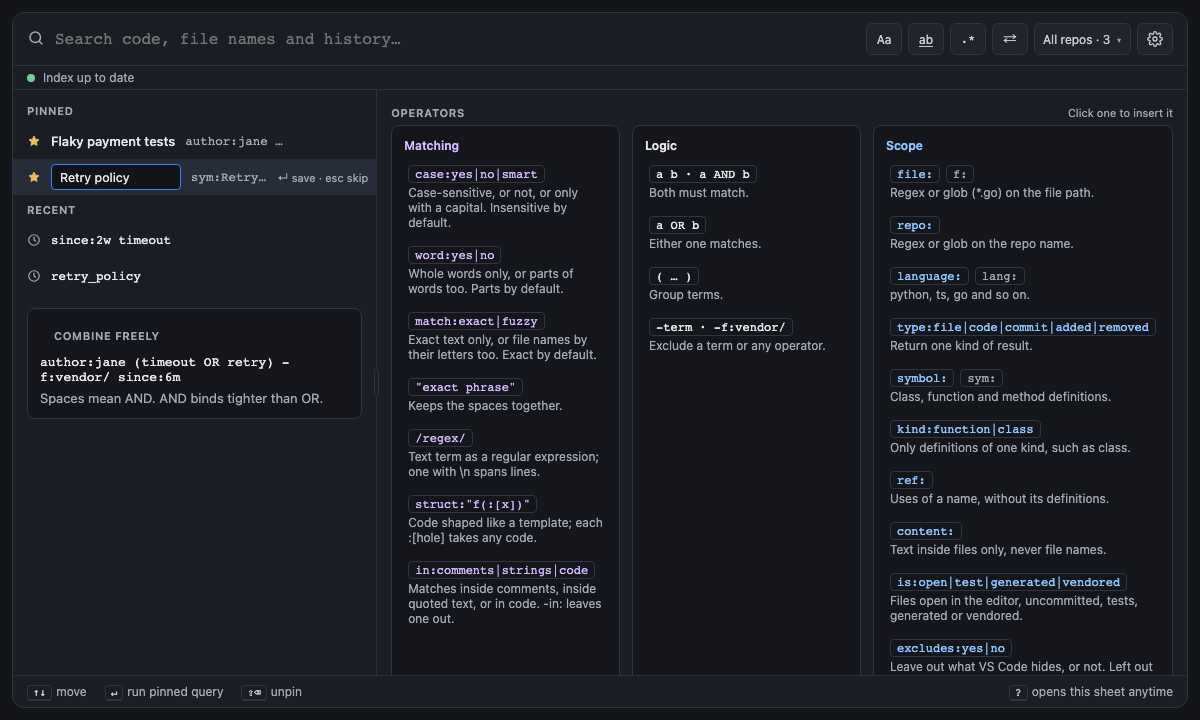Run the Flaky payment tests pinned query
This screenshot has height=720, width=1200.
(195, 142)
